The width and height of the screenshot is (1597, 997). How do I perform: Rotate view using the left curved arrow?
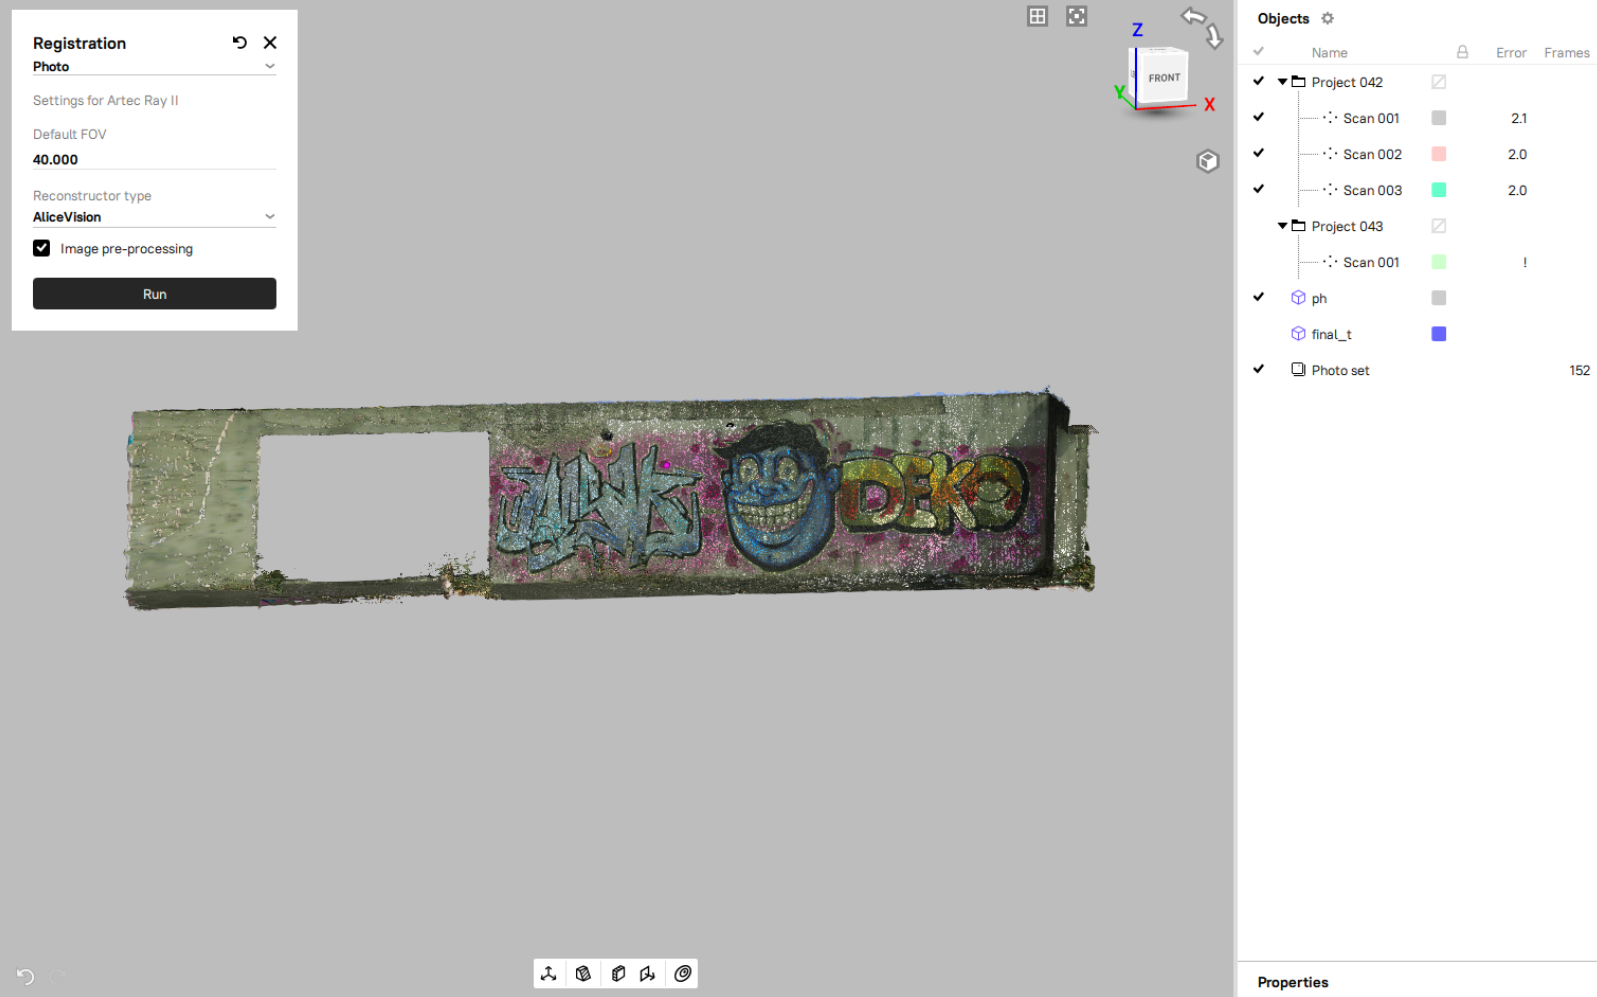point(1193,16)
